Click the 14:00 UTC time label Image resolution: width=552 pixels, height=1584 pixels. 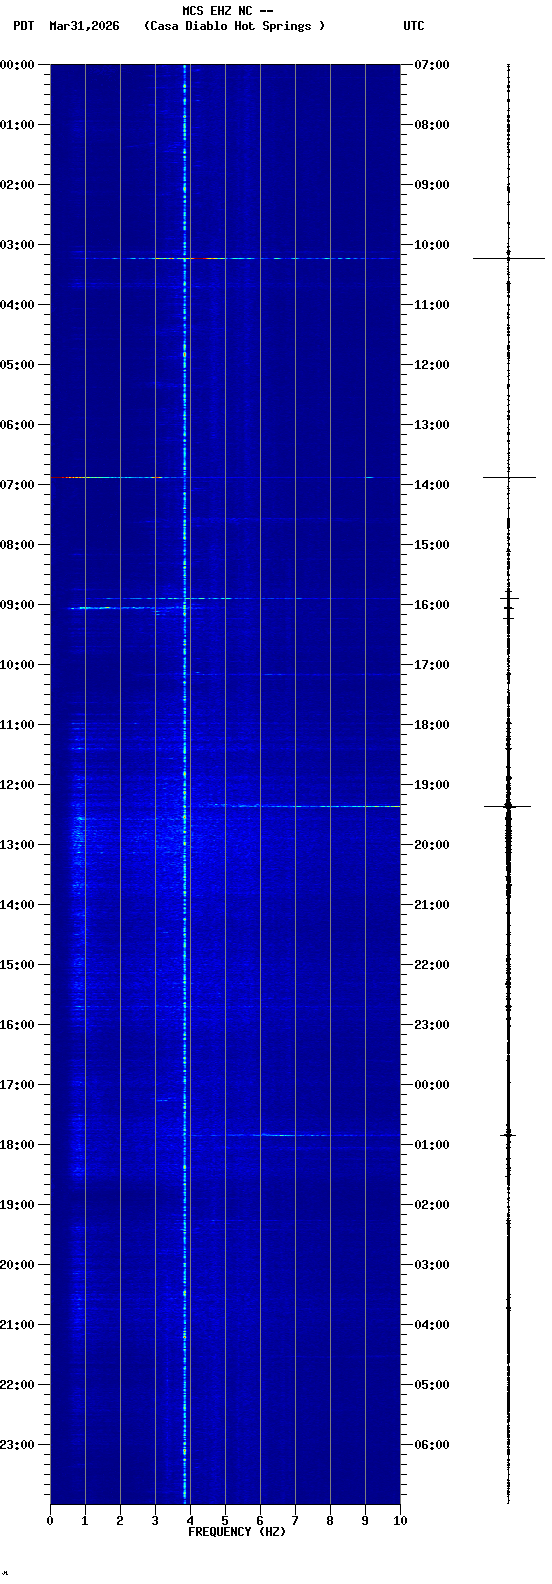pos(432,485)
